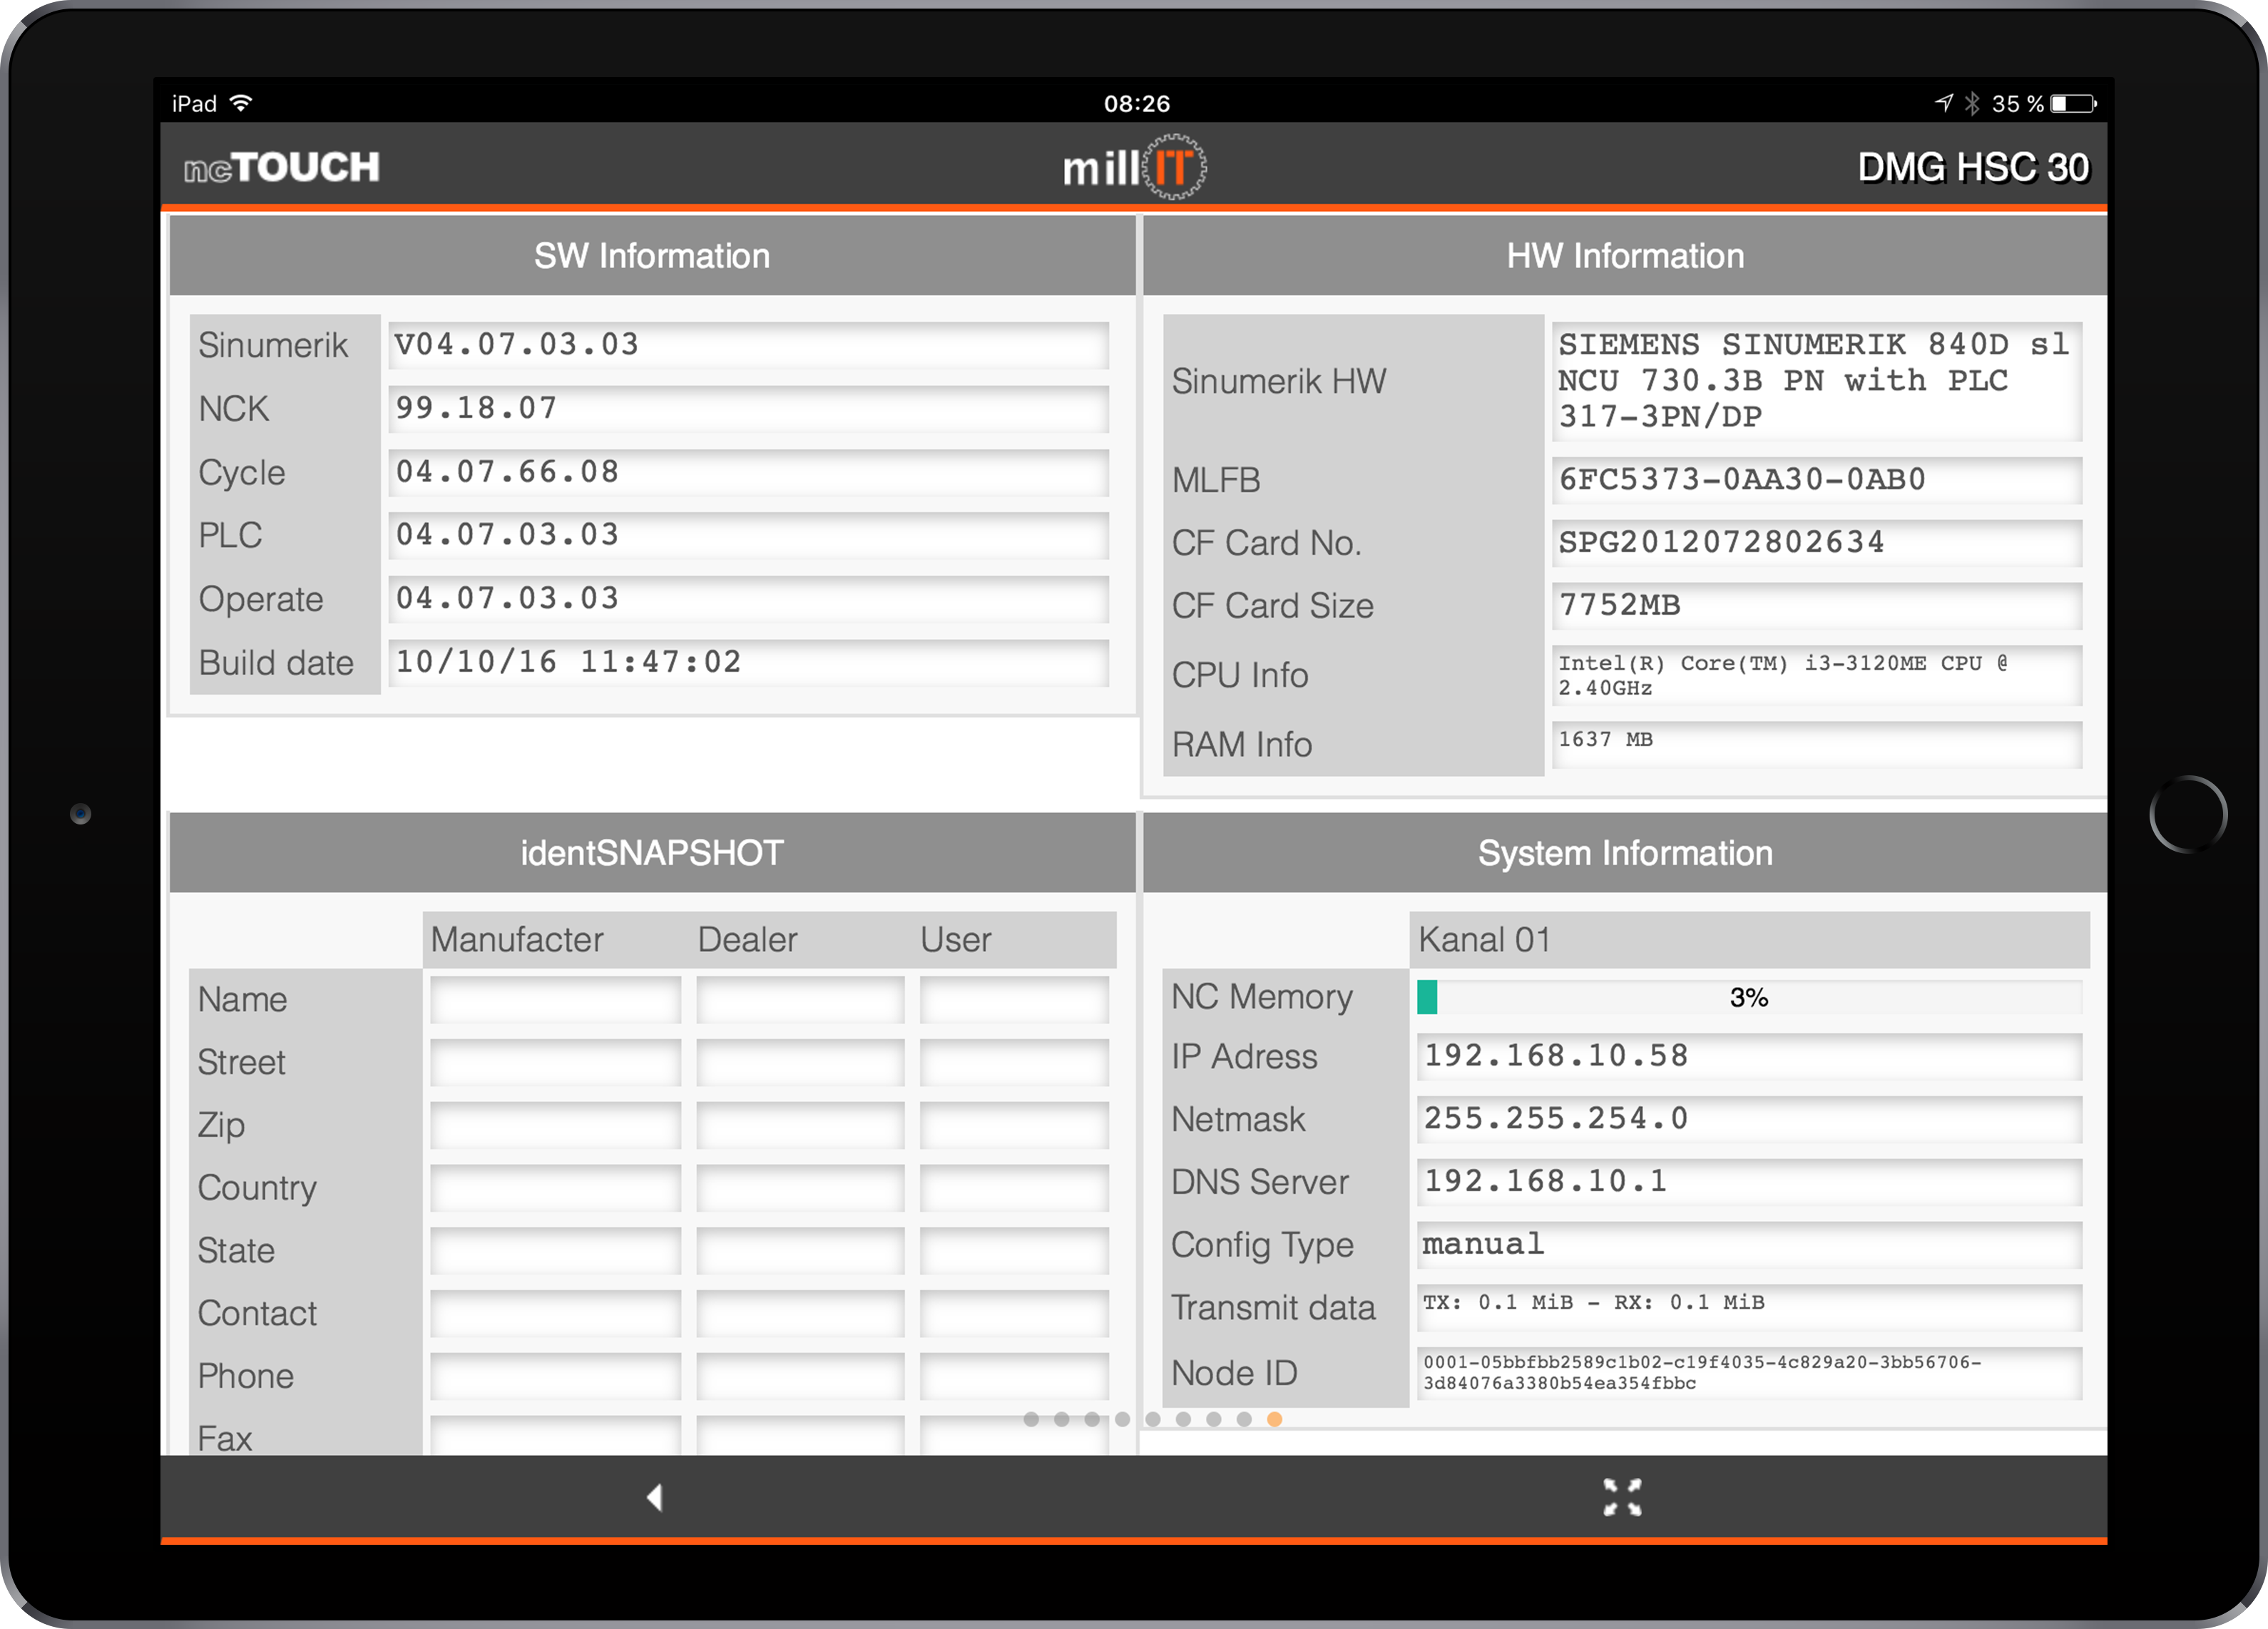Tap MLFB value 6FC5373-0AA30-0AB0
The image size is (2268, 1629).
point(1816,480)
